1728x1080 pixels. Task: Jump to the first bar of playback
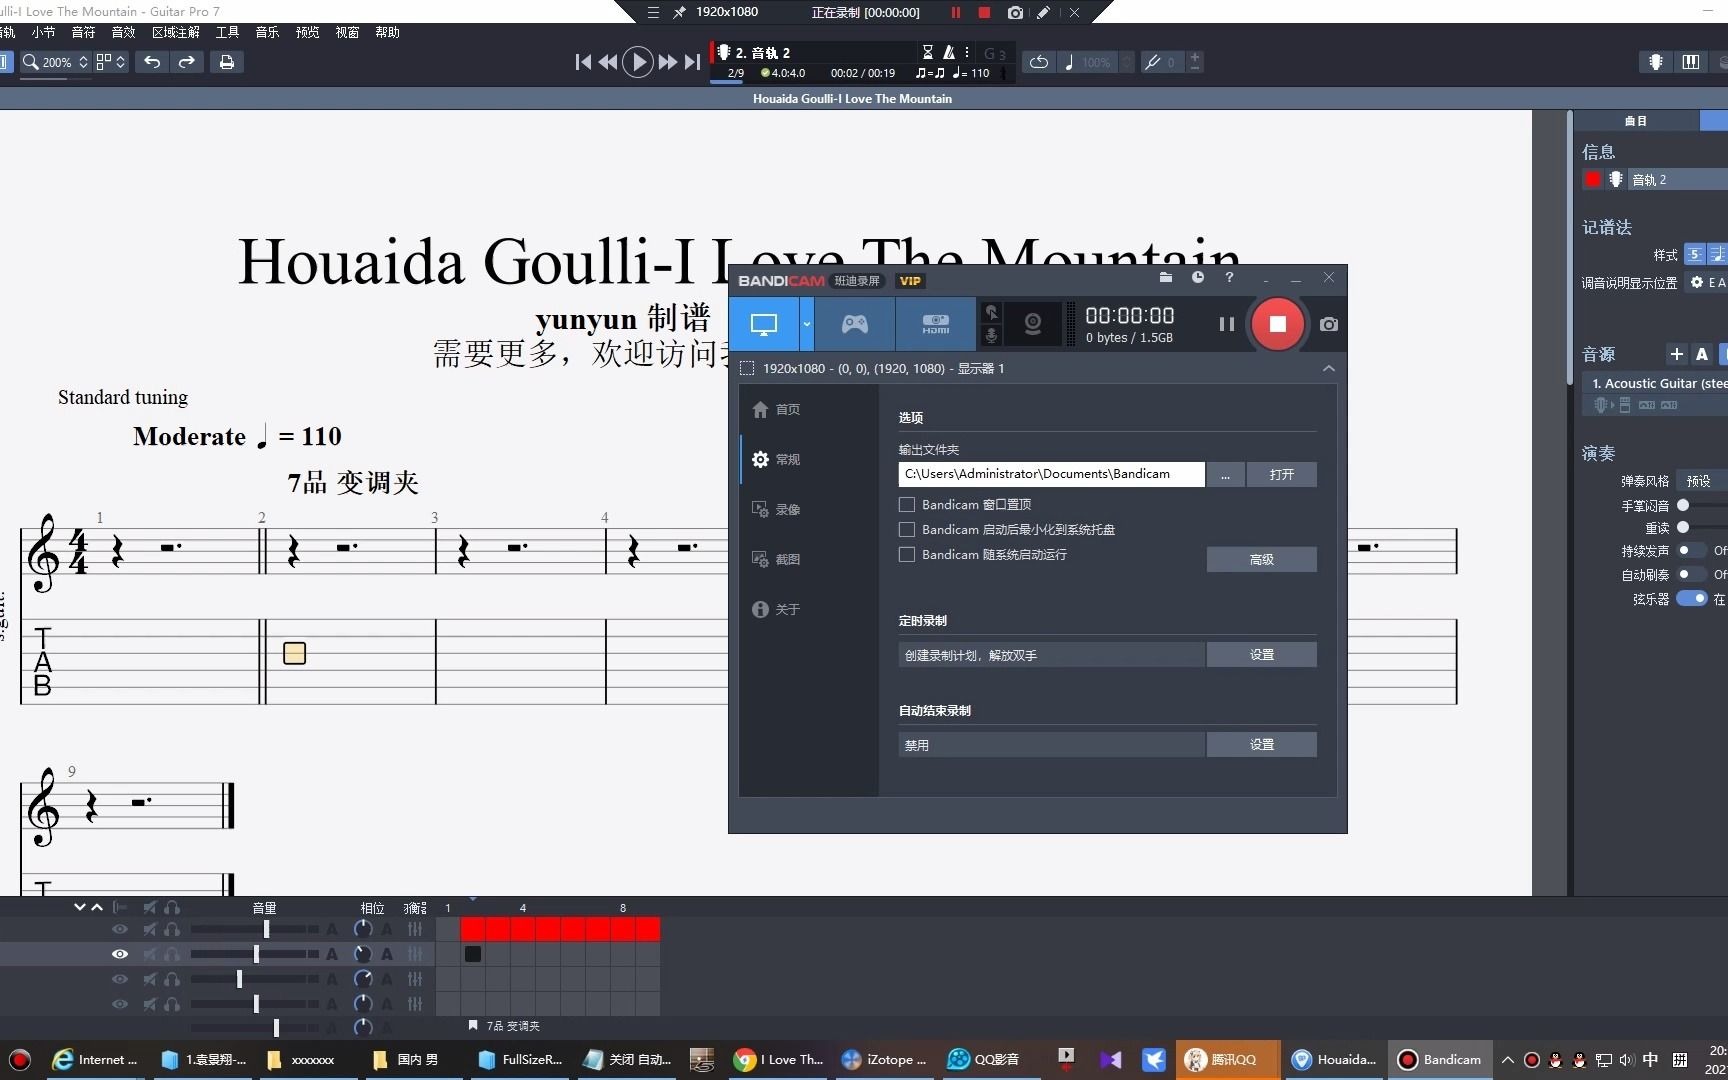(583, 62)
